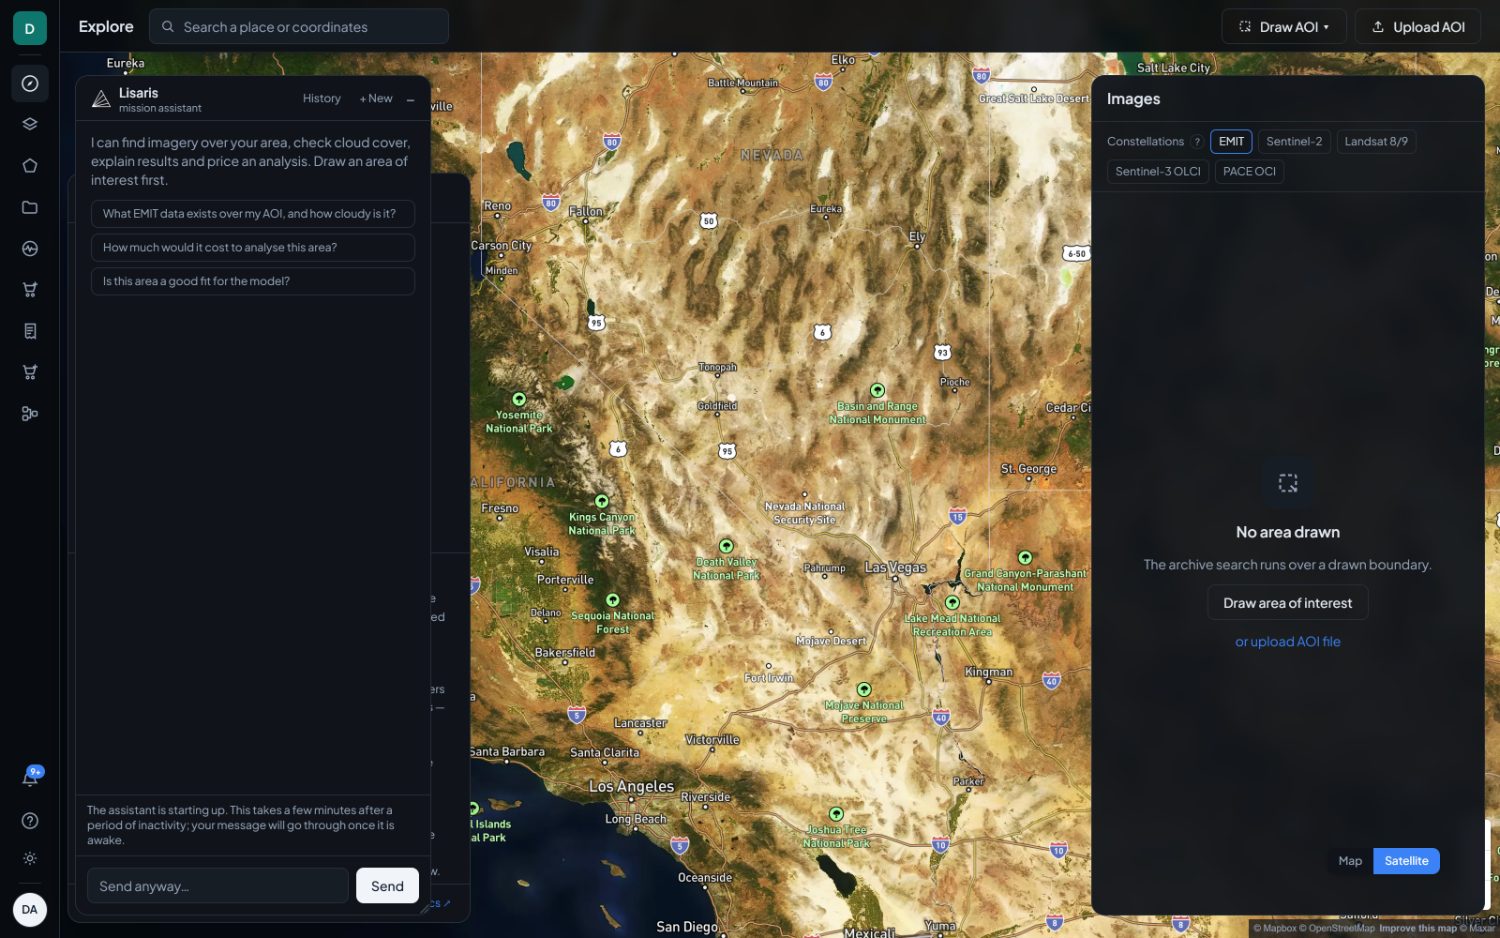1500x938 pixels.
Task: Toggle the Sentinel-2 constellation chip
Action: pyautogui.click(x=1294, y=142)
